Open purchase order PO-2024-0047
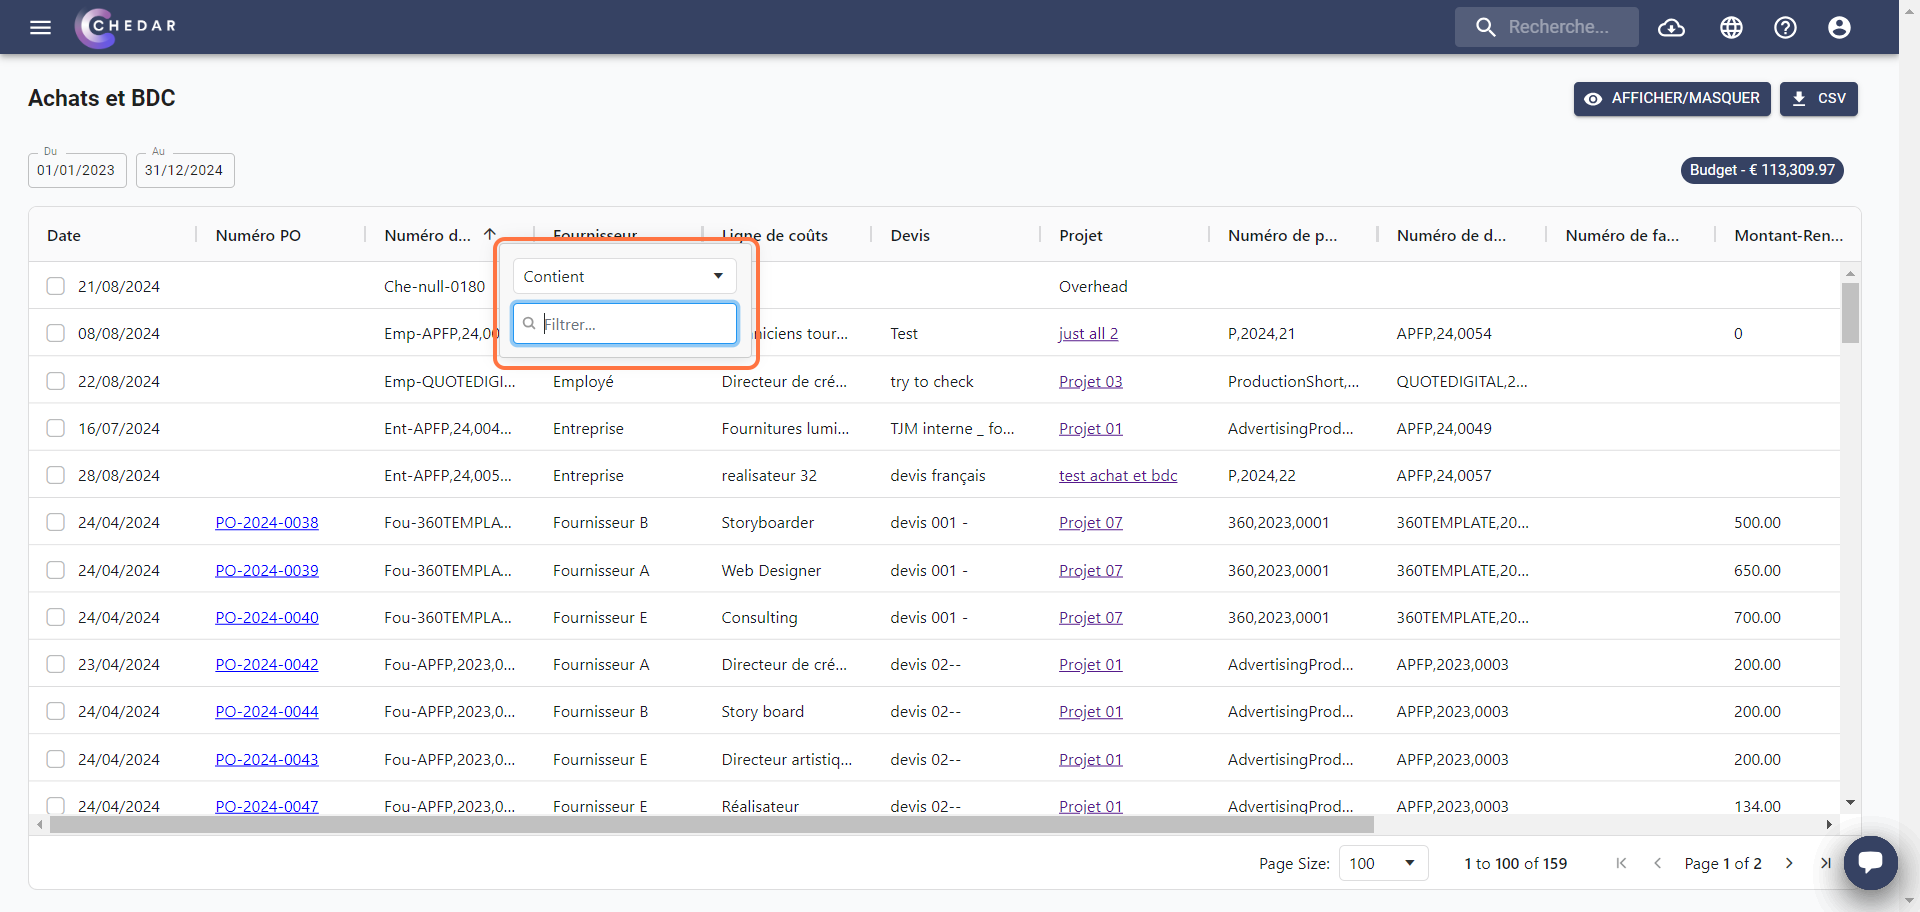Image resolution: width=1920 pixels, height=912 pixels. point(267,806)
